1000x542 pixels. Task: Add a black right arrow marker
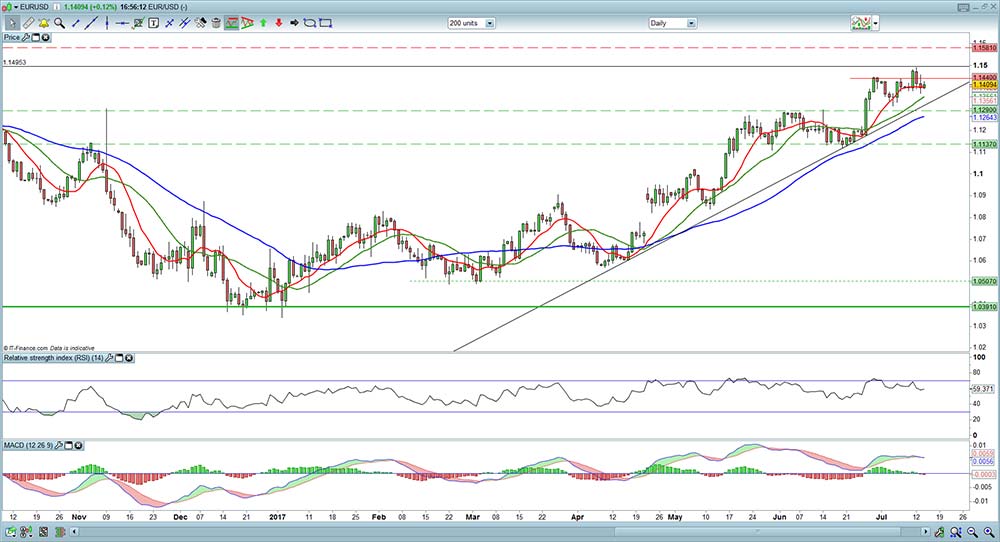point(294,23)
